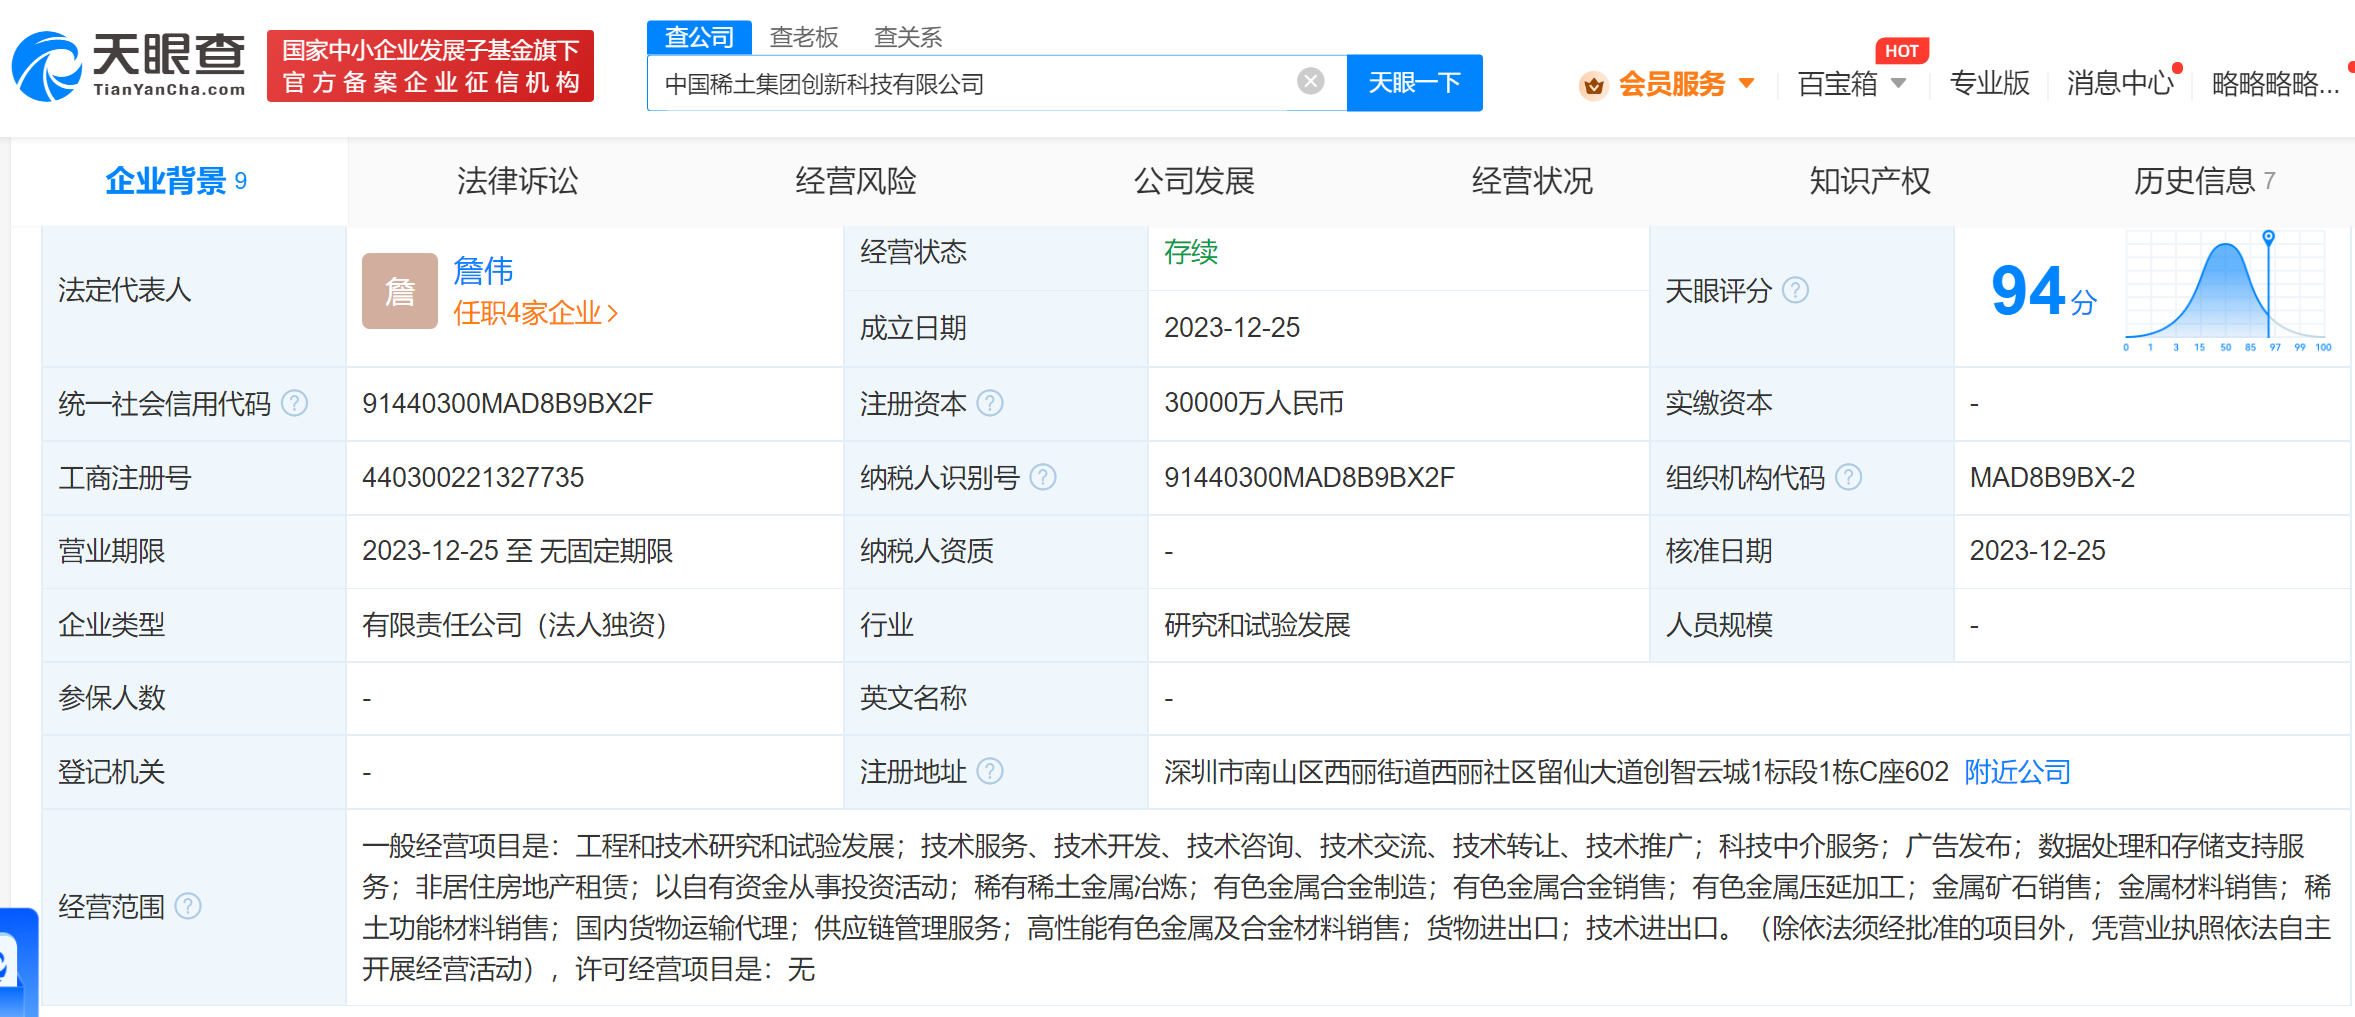The width and height of the screenshot is (2355, 1017).
Task: Open the 知识产权 tab
Action: point(1870,181)
